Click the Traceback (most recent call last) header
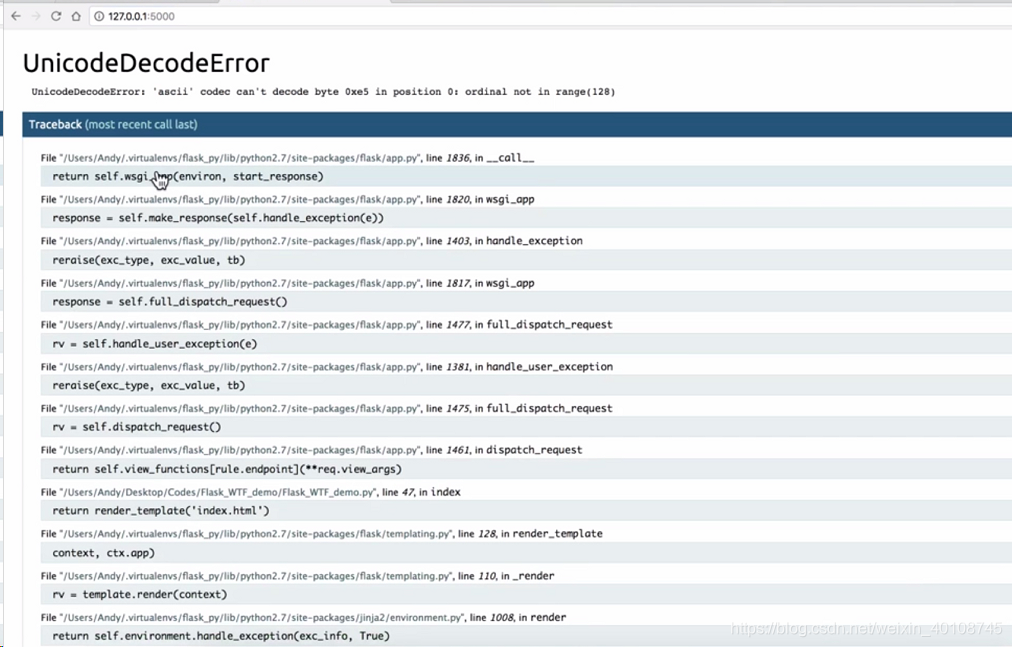Image resolution: width=1012 pixels, height=647 pixels. point(517,125)
